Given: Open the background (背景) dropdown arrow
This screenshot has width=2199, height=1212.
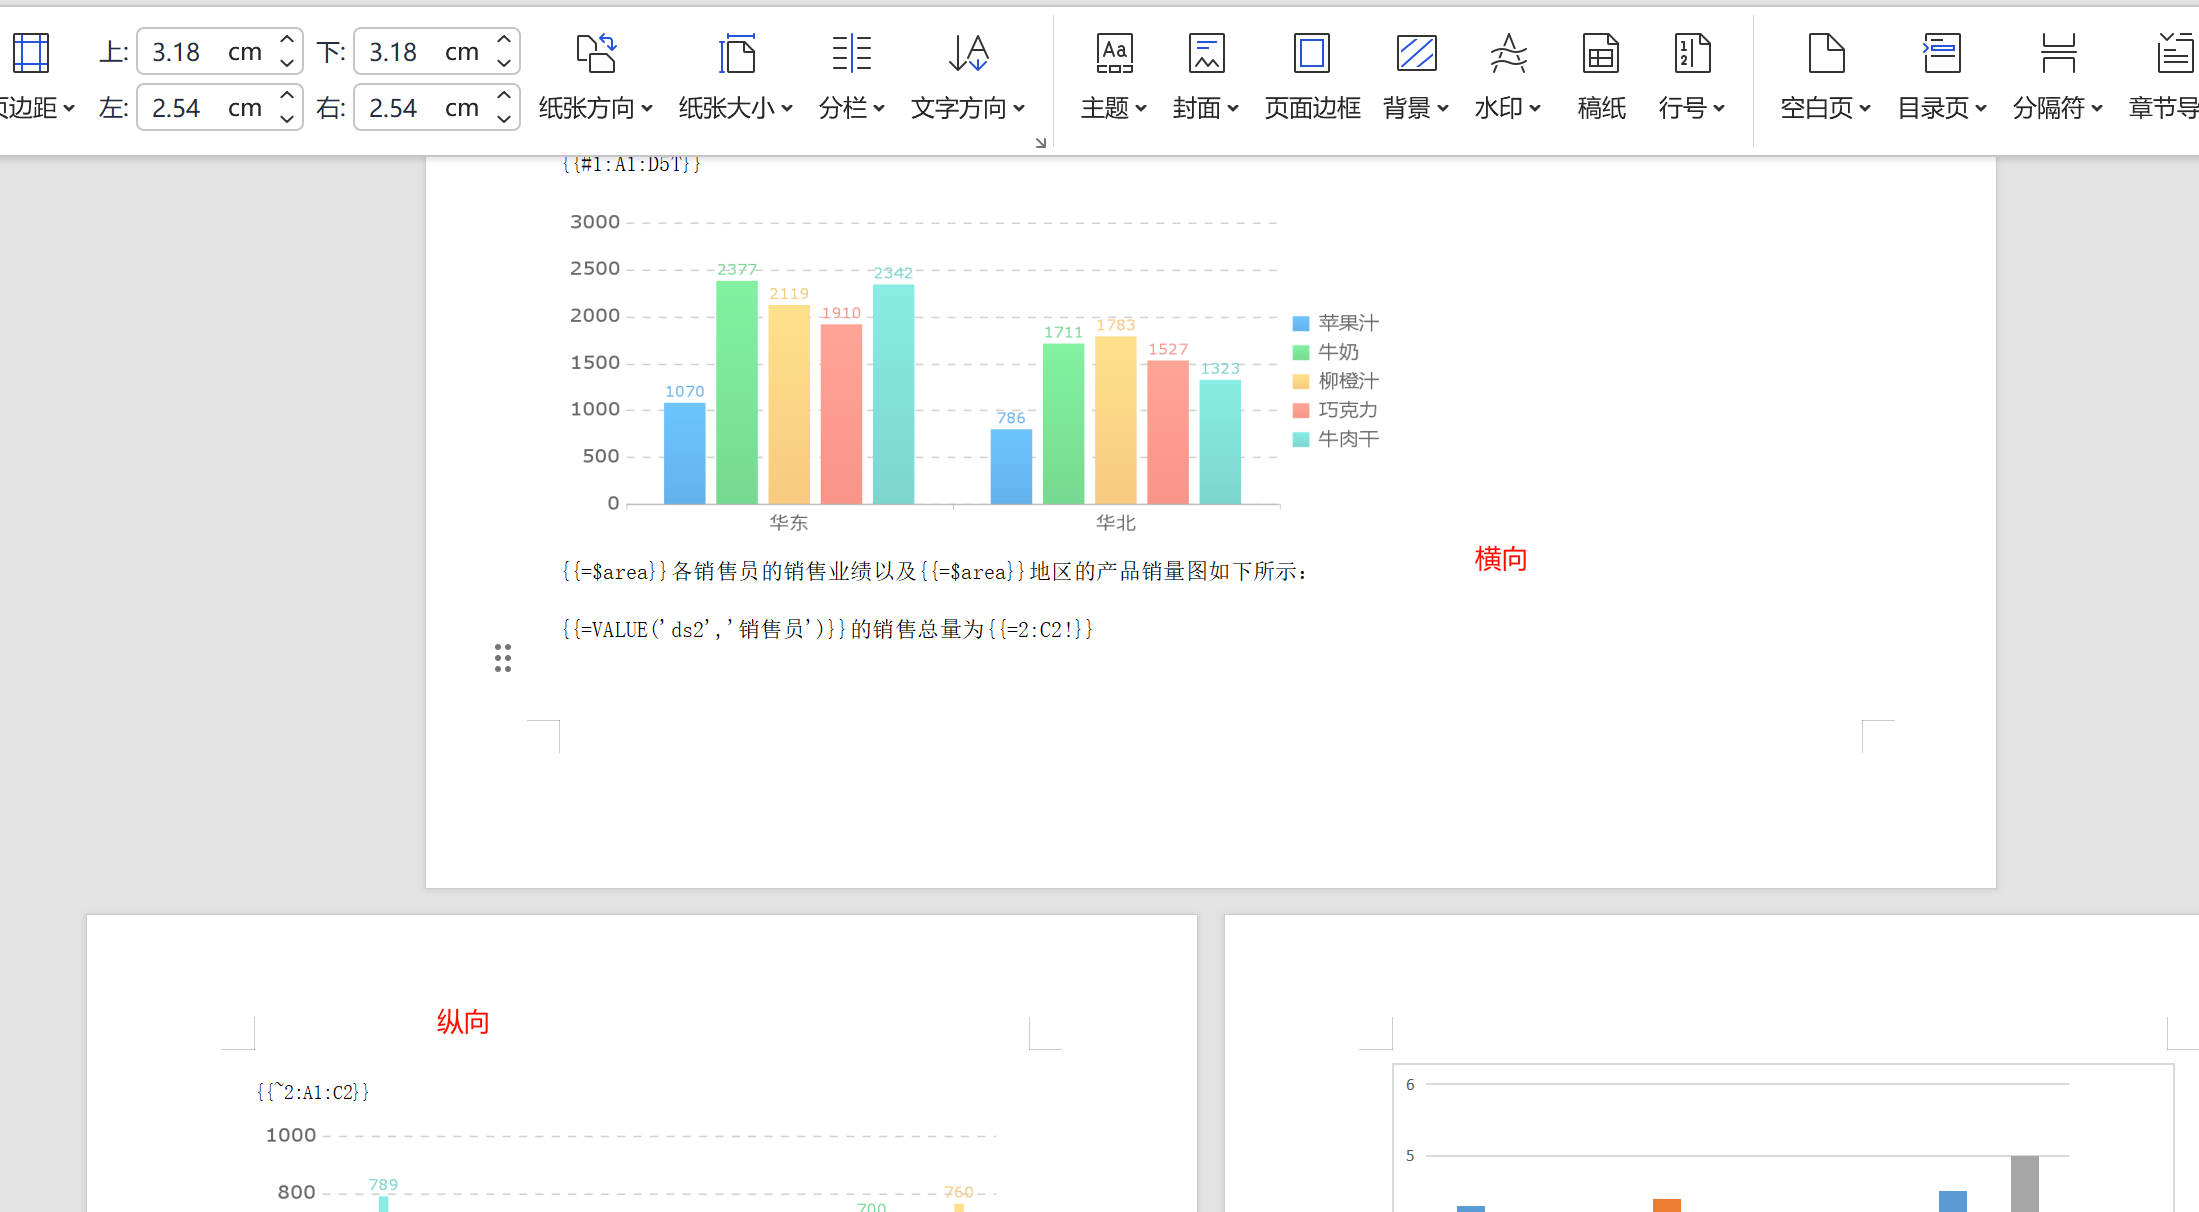Looking at the screenshot, I should pyautogui.click(x=1443, y=108).
